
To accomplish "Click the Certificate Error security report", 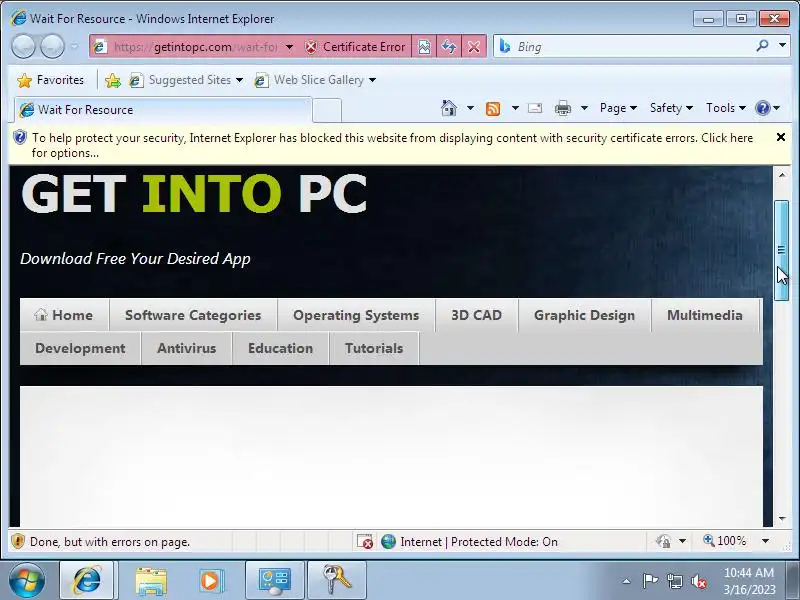I will coord(355,47).
